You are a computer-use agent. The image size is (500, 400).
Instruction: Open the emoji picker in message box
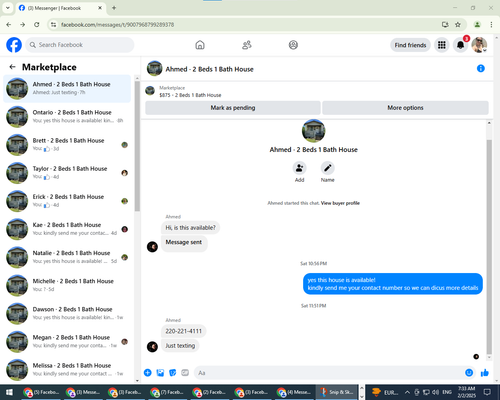tap(469, 373)
